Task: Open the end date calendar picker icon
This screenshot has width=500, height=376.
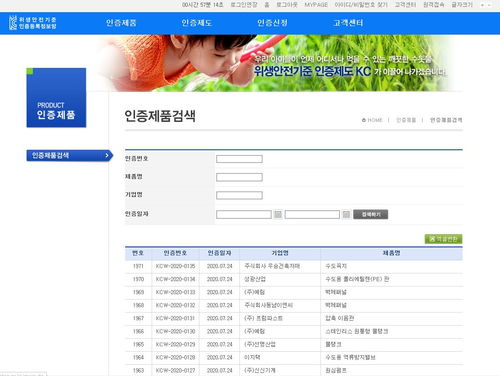Action: click(346, 214)
